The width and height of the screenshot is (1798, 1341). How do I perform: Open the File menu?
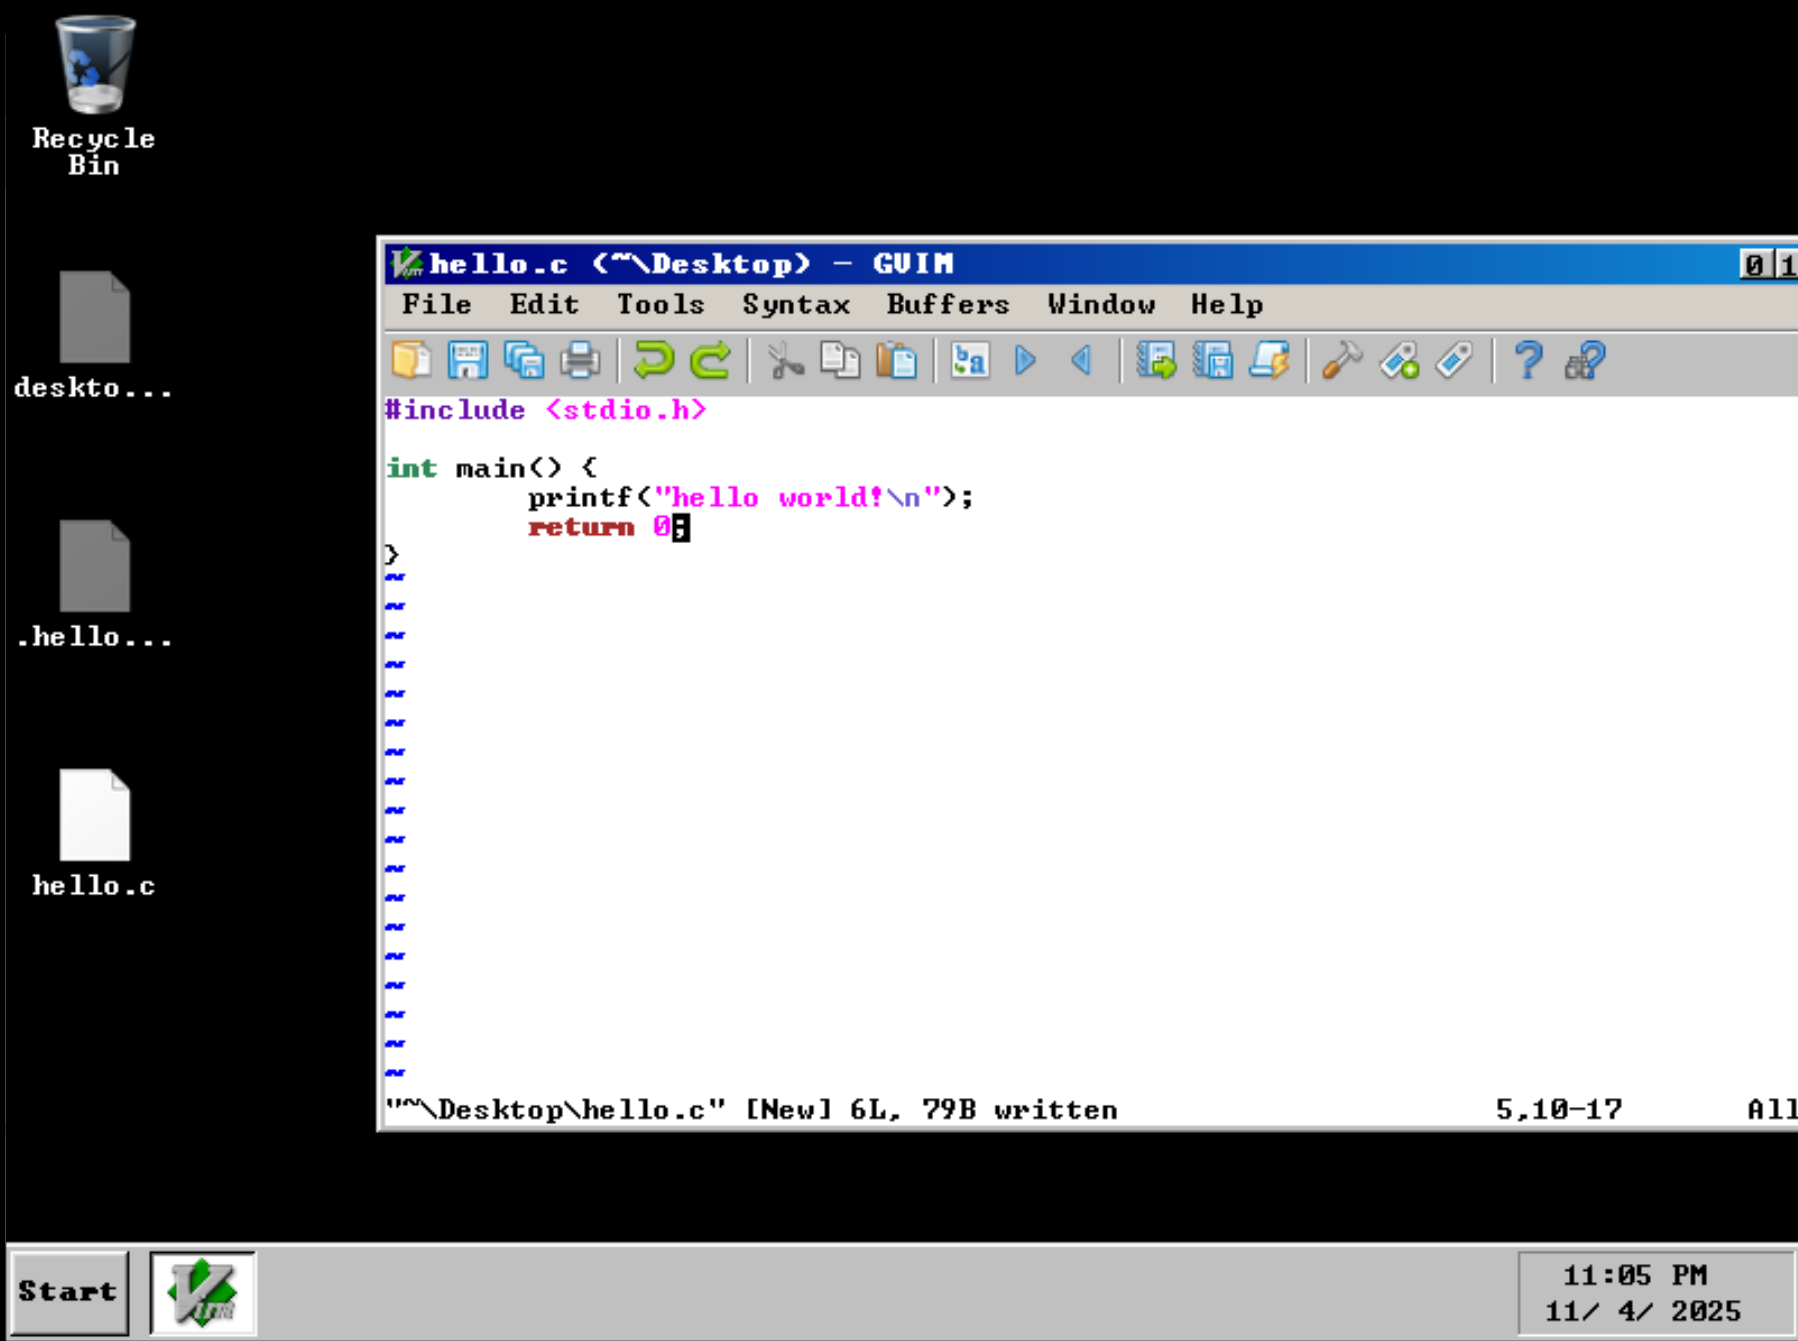point(437,305)
